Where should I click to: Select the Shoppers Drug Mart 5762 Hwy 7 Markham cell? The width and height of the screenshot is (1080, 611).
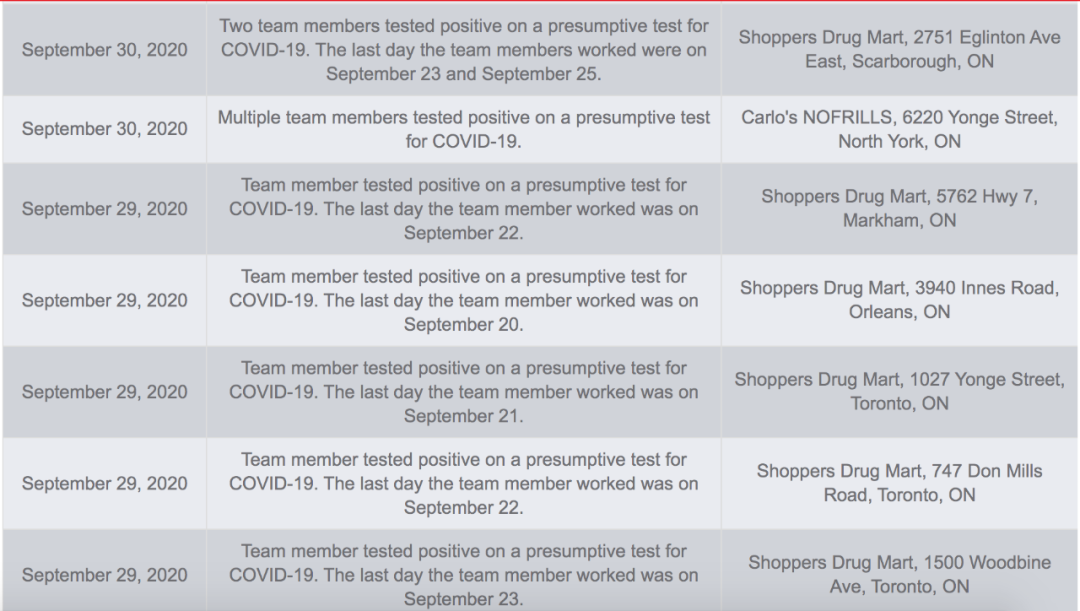pos(900,209)
